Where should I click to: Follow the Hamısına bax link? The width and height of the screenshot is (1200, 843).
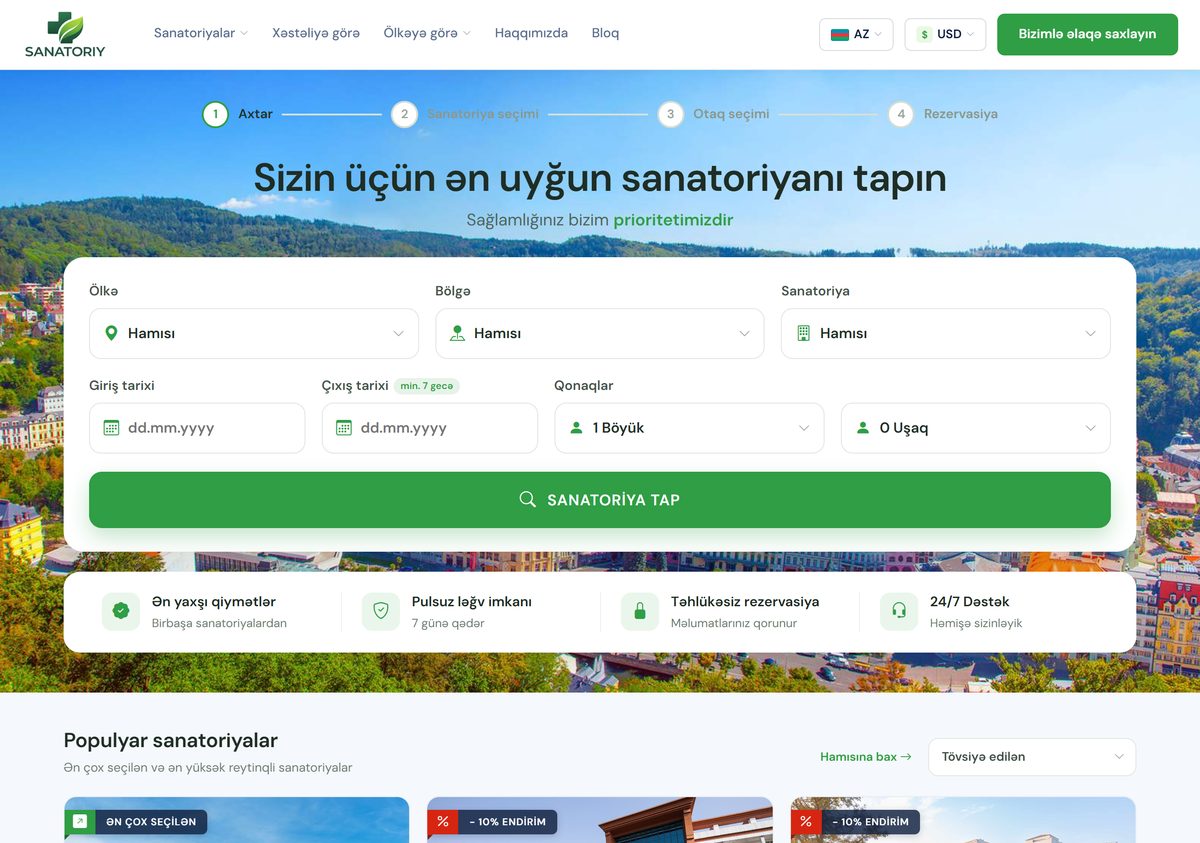point(866,757)
